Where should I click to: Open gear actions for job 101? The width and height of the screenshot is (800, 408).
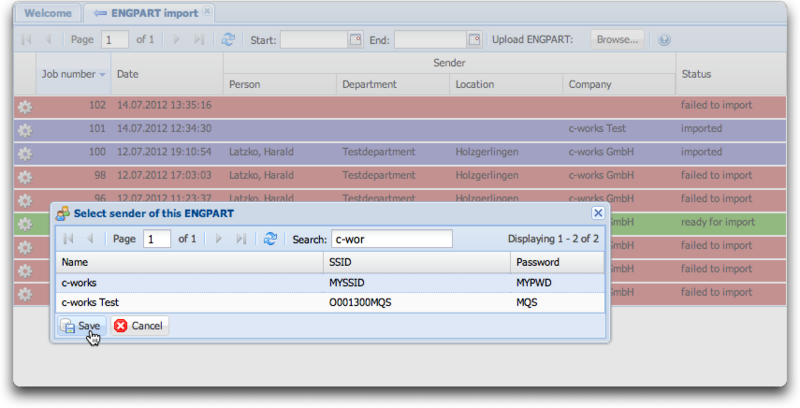pyautogui.click(x=25, y=129)
